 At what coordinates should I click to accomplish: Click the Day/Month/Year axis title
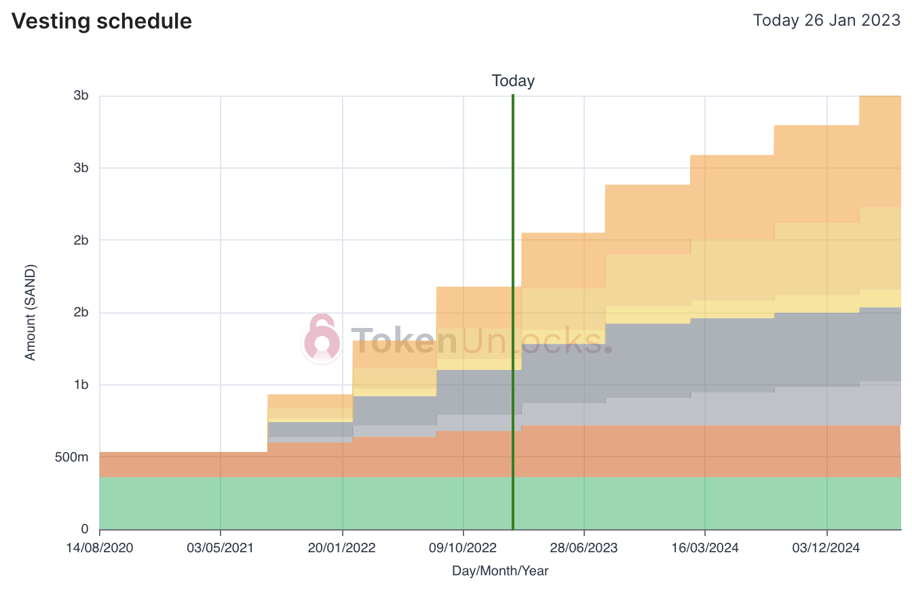click(x=500, y=571)
